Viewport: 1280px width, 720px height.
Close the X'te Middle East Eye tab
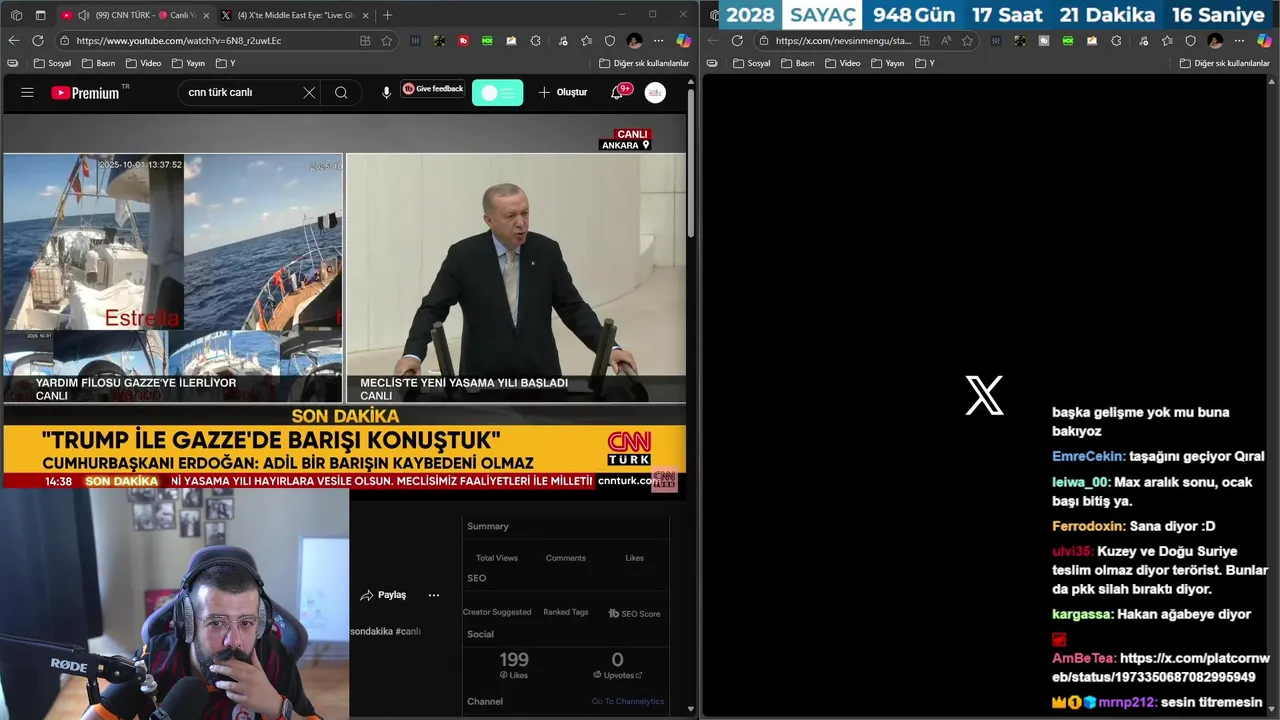(x=365, y=15)
